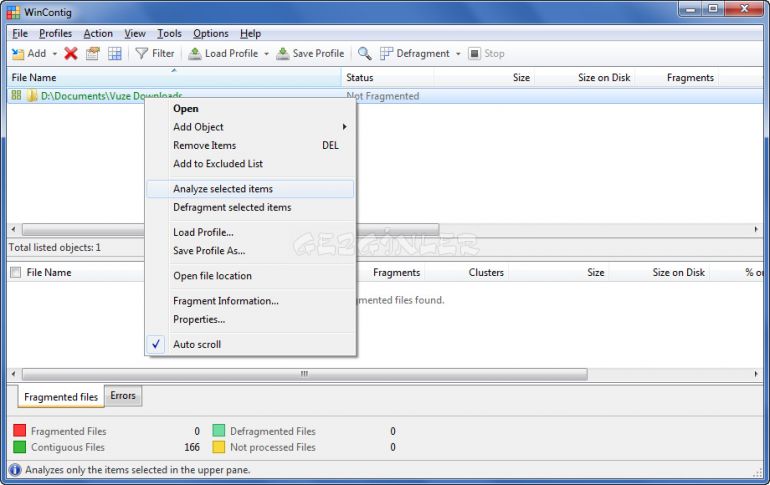Open Fragment Information... dialog
The image size is (770, 485).
[x=250, y=301]
